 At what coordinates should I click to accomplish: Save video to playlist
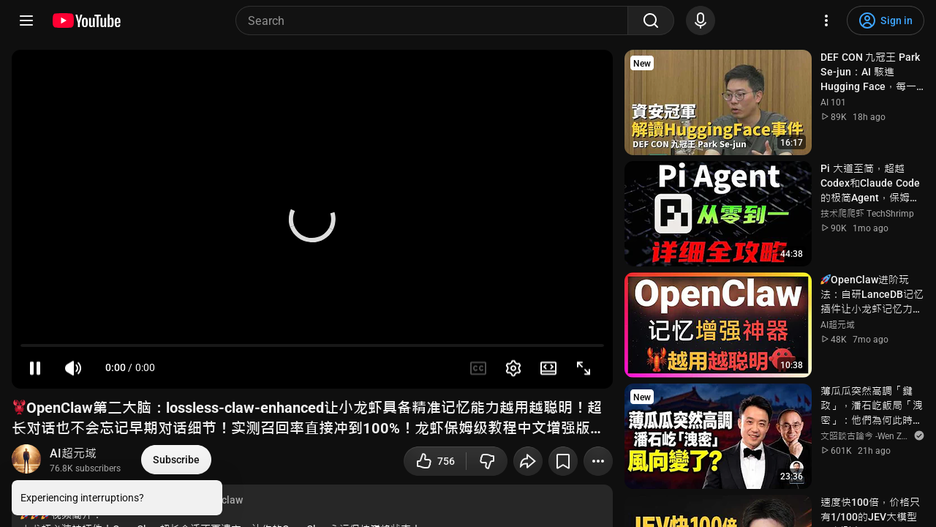pos(563,461)
